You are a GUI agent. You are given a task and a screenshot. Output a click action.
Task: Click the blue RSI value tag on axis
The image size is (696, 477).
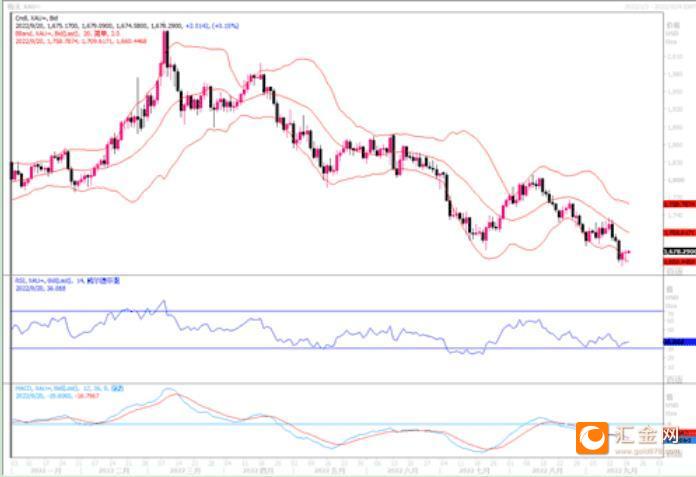click(679, 342)
